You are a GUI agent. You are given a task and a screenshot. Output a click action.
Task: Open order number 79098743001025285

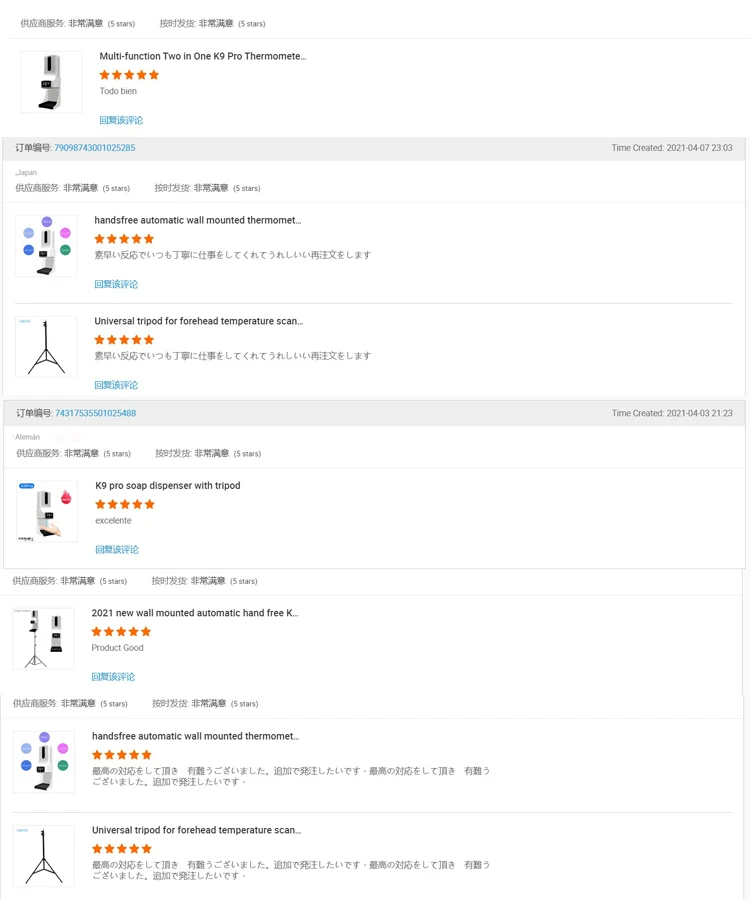coord(95,148)
